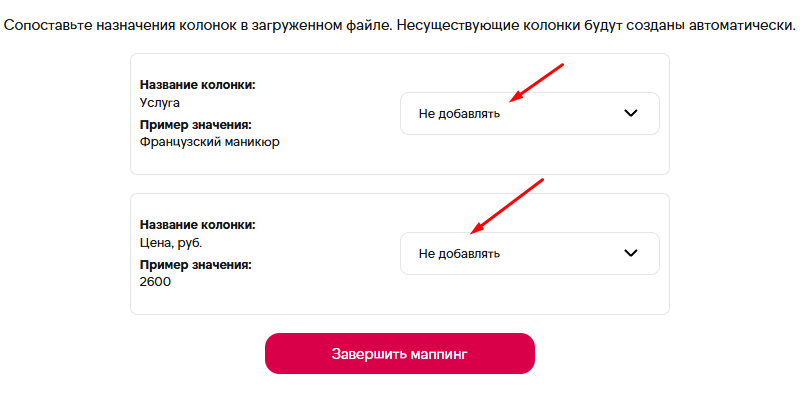Click 'Название колонки:' label in the Цена card
The image size is (800, 395).
[x=197, y=225]
